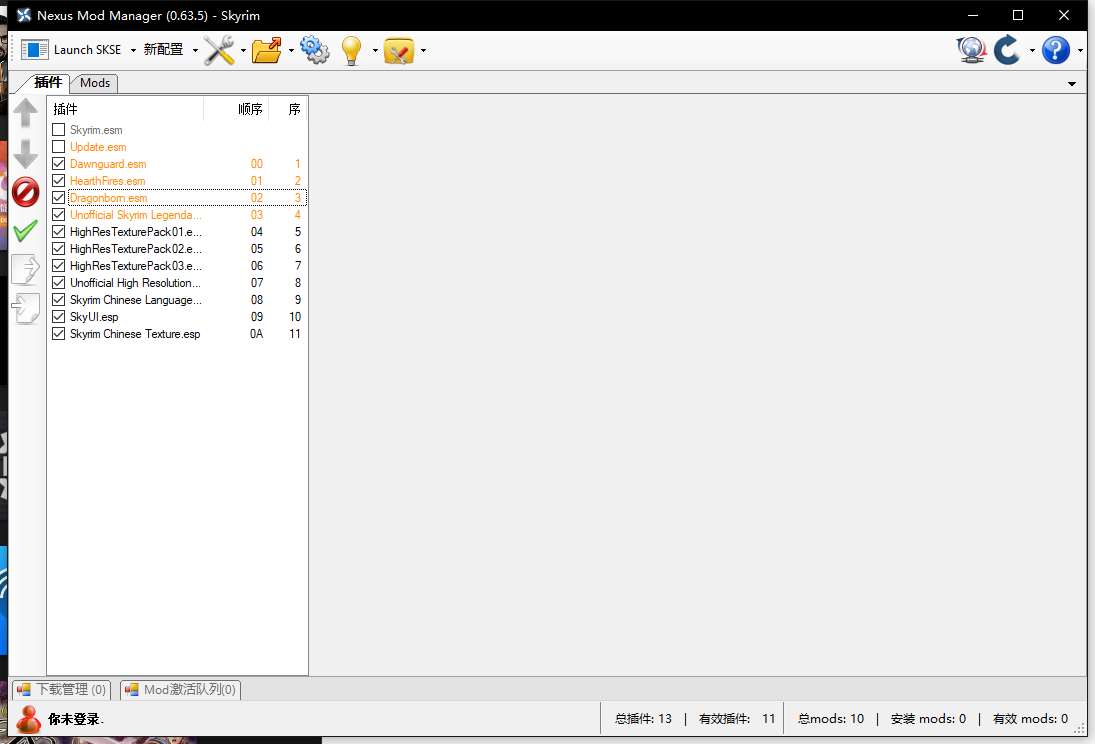
Task: Expand the light bulb dropdown arrow
Action: 375,50
